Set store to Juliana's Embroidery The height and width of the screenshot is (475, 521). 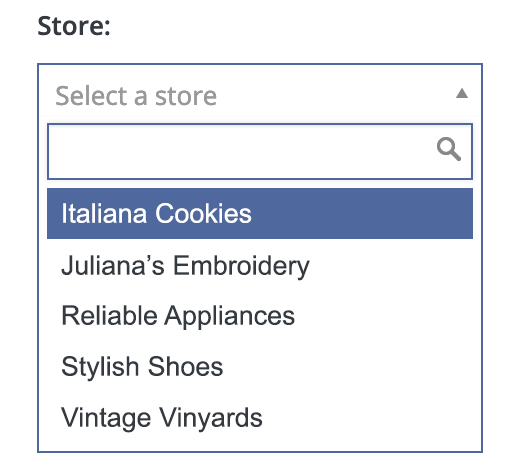(x=260, y=265)
